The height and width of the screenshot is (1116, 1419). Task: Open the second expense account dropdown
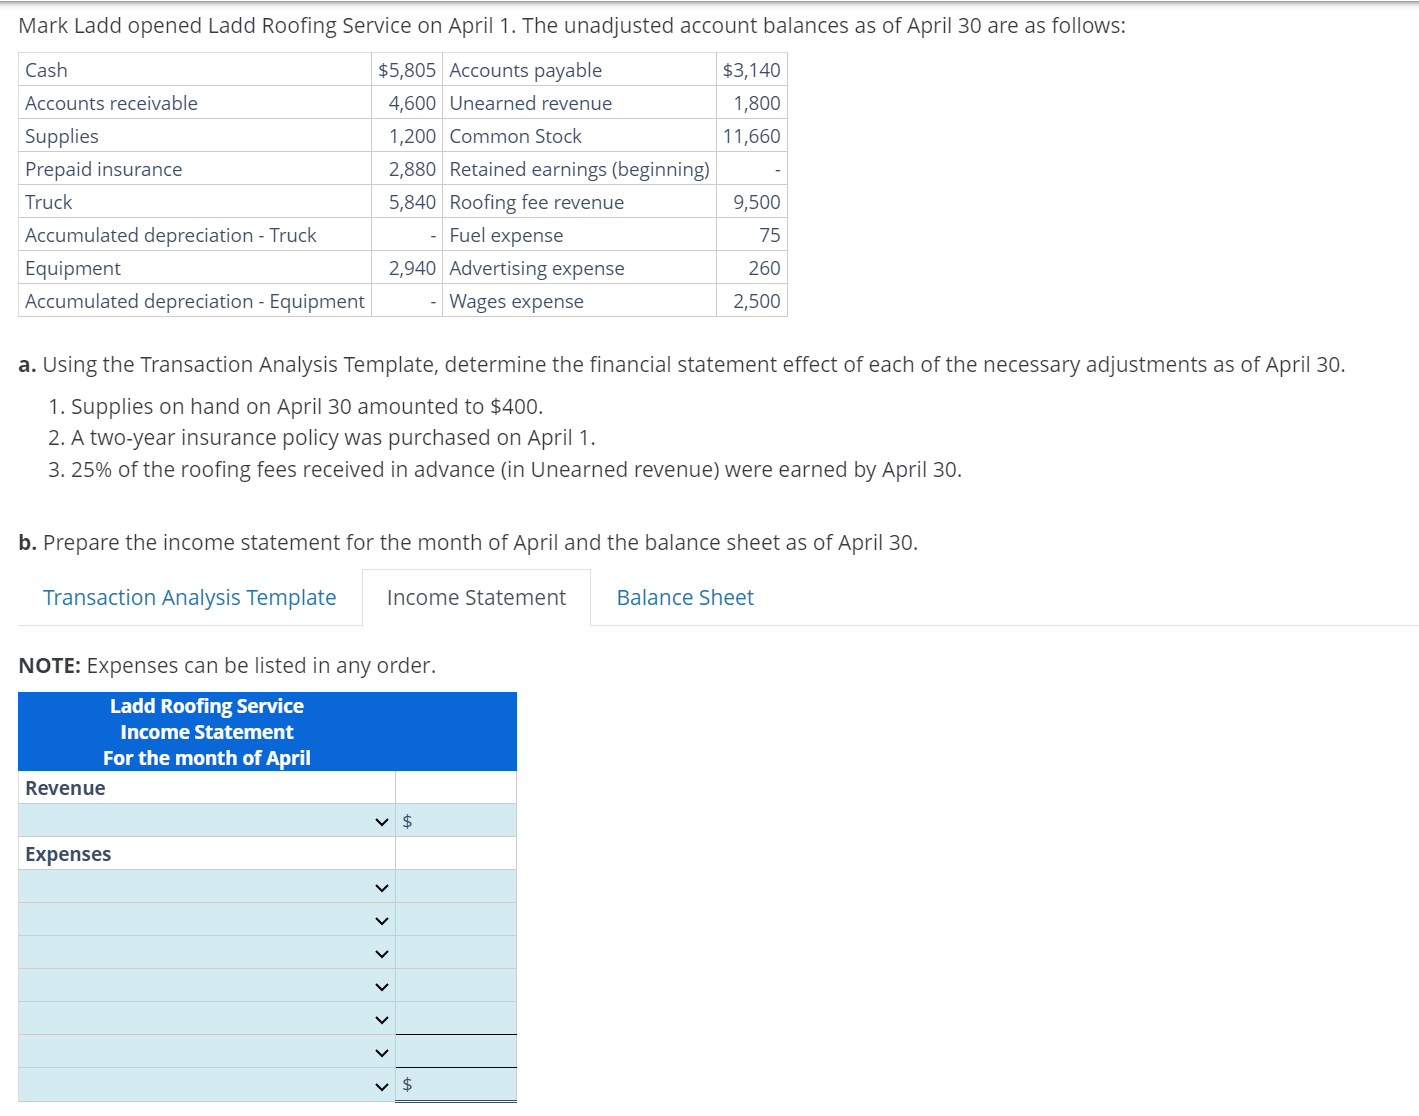[380, 919]
